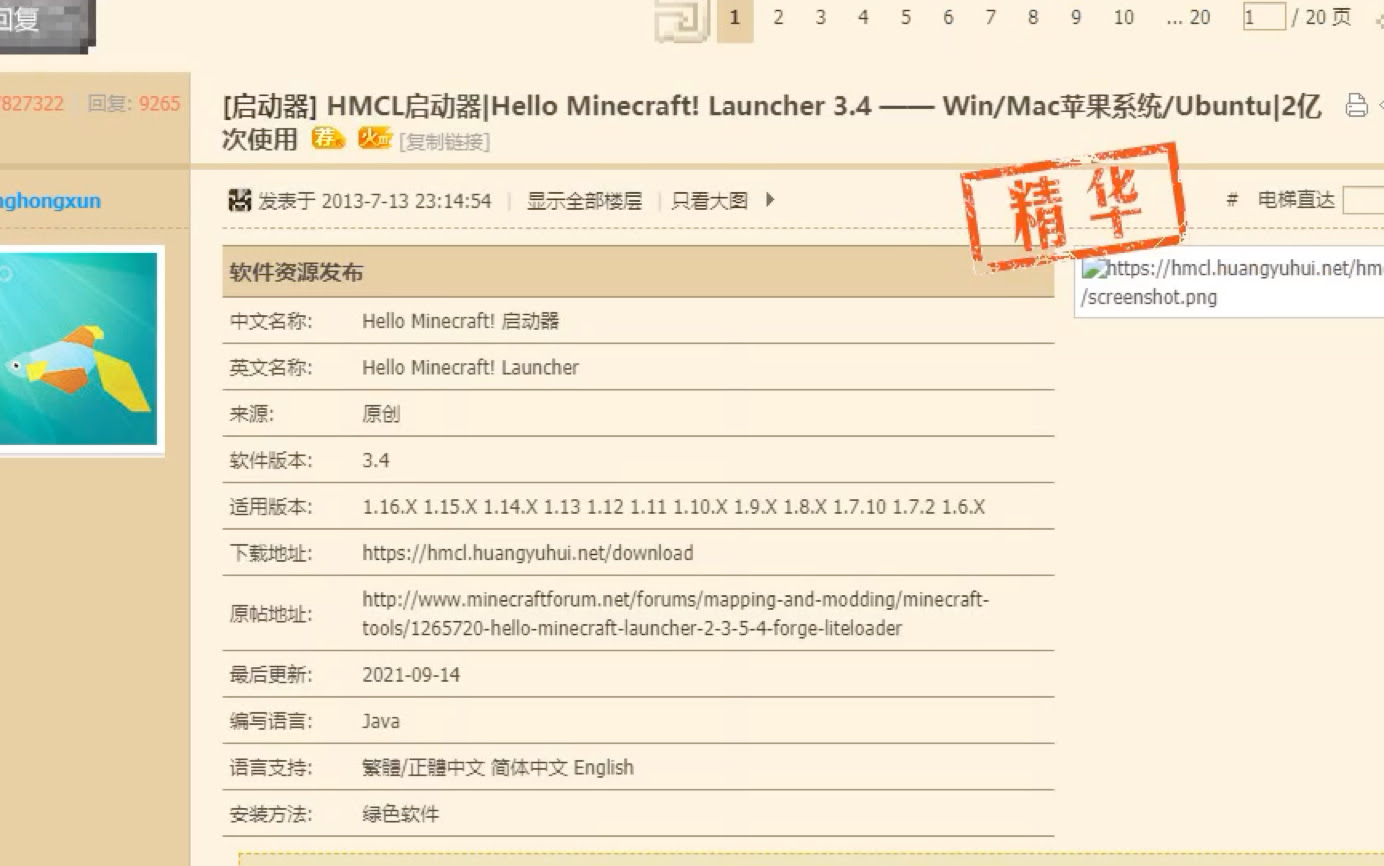1384x866 pixels.
Task: Open the author's username link in sidebar
Action: point(50,201)
